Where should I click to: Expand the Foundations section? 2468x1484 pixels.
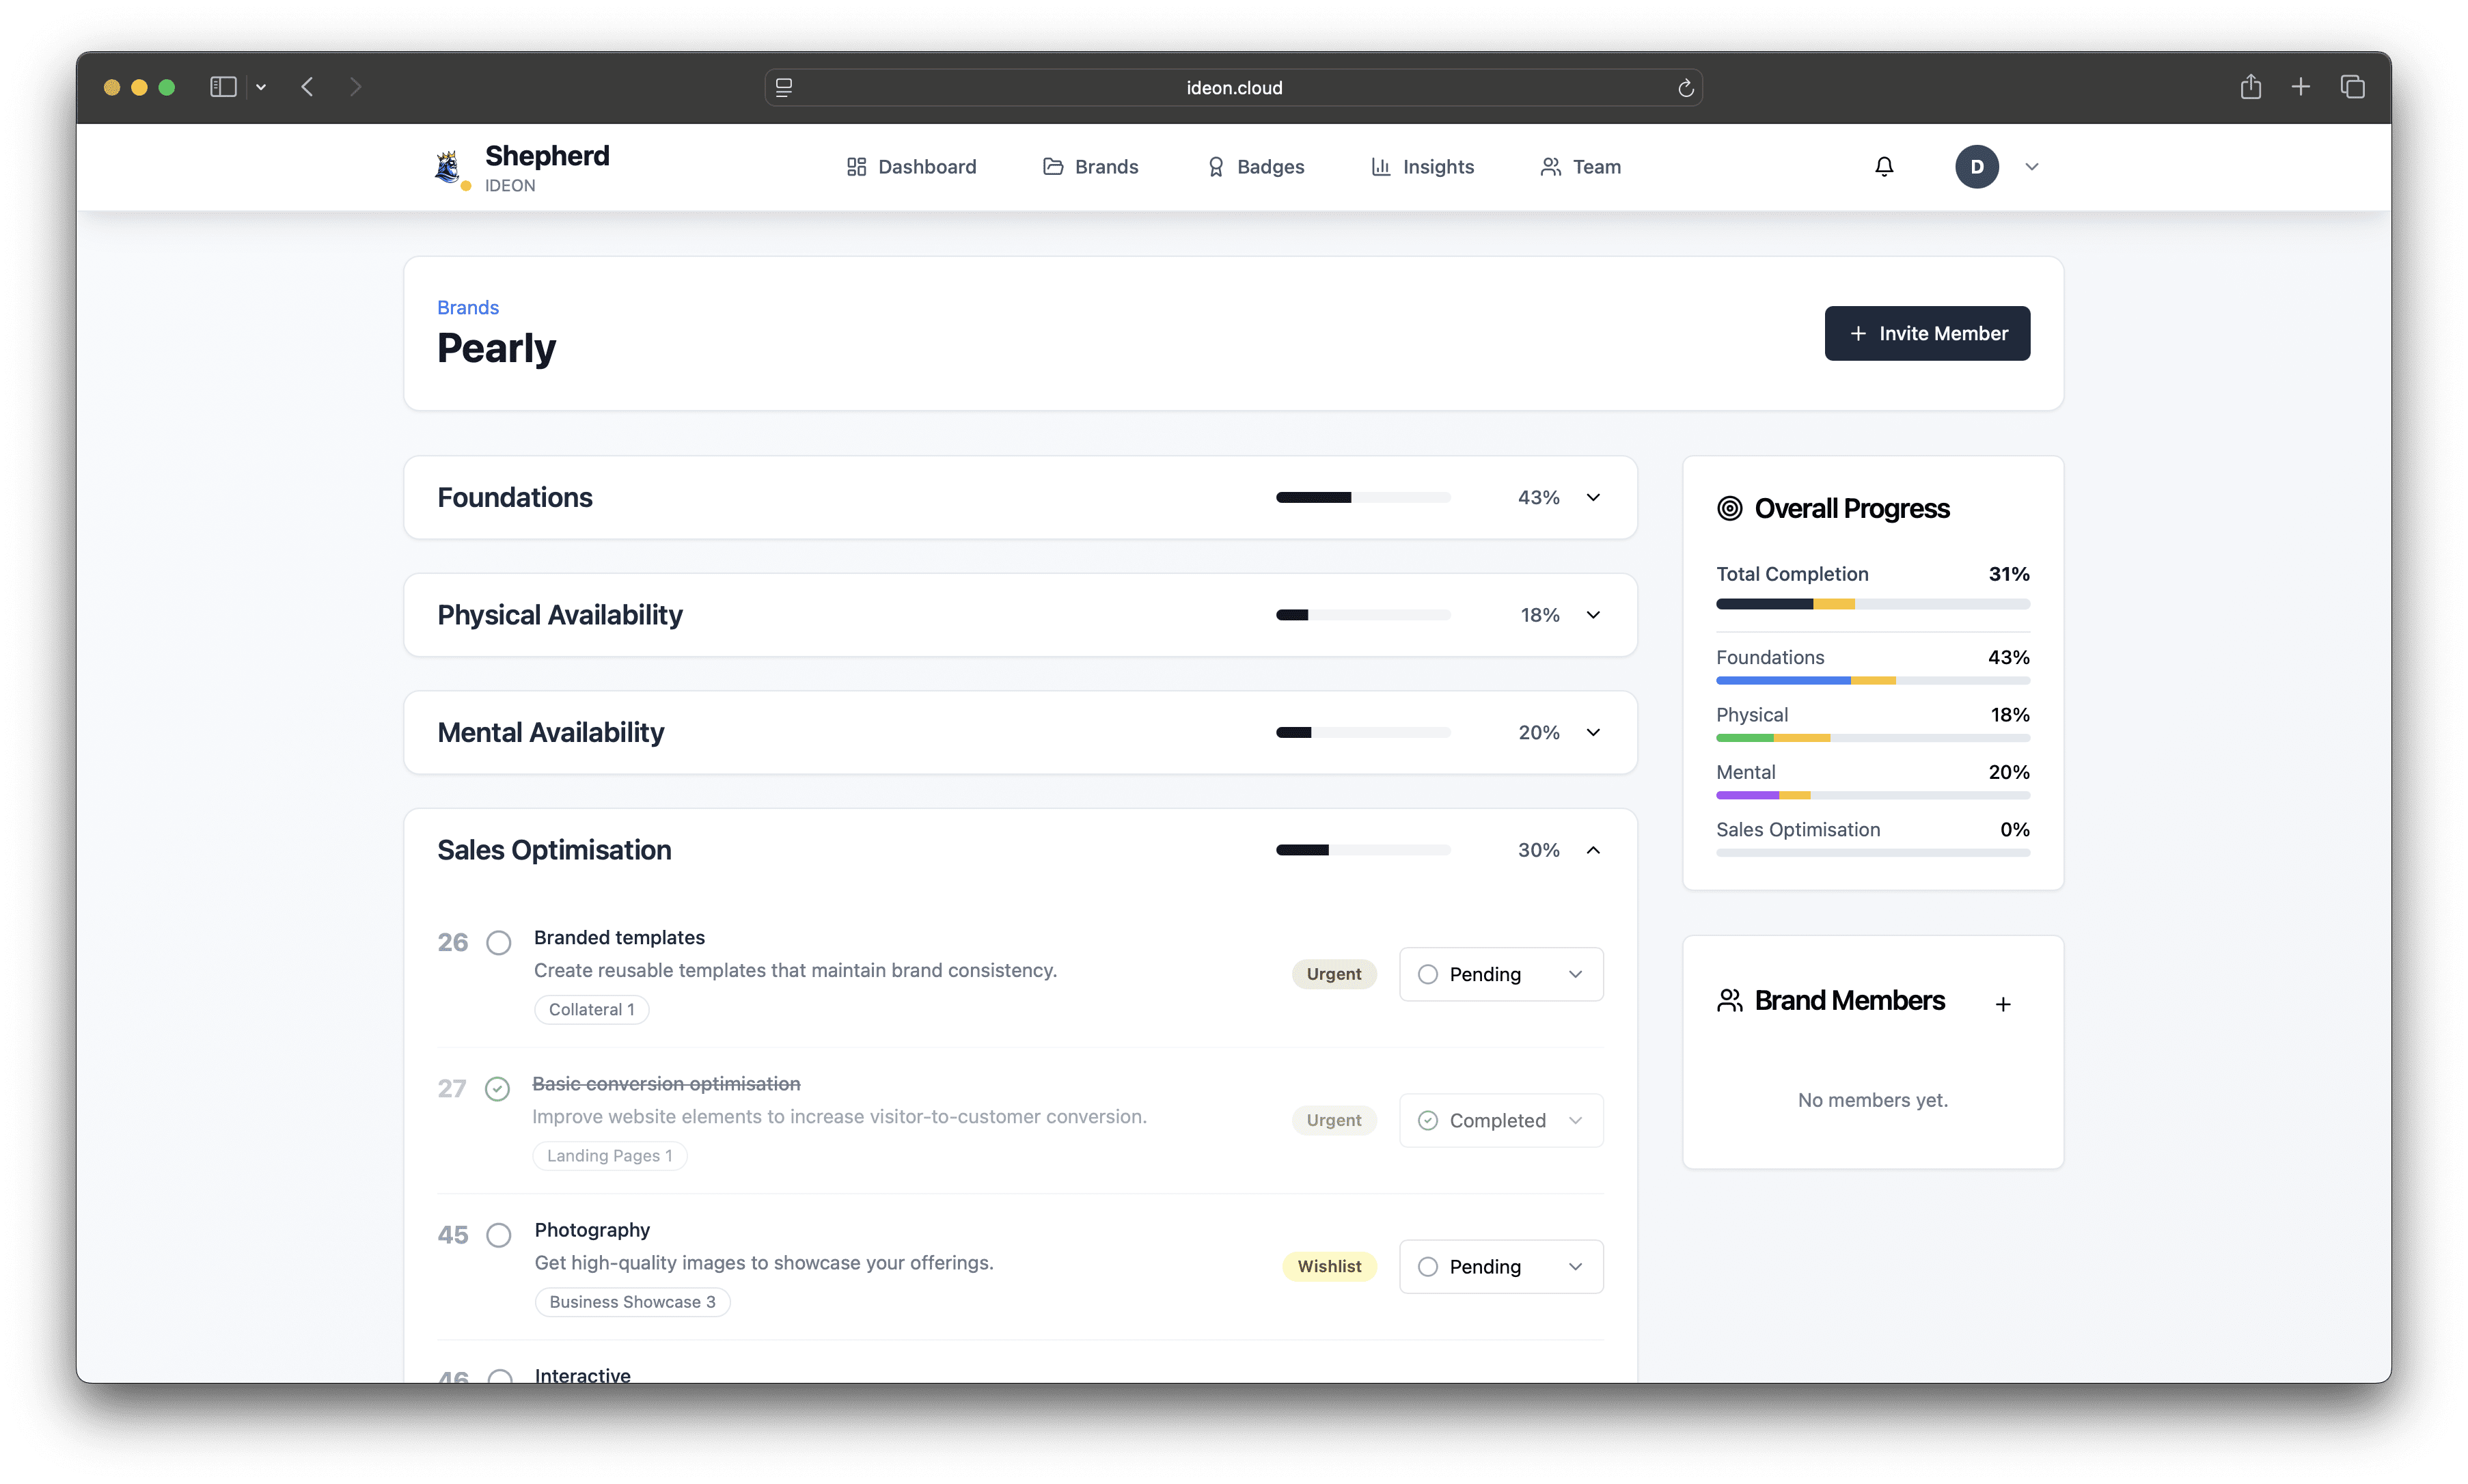coord(1593,497)
